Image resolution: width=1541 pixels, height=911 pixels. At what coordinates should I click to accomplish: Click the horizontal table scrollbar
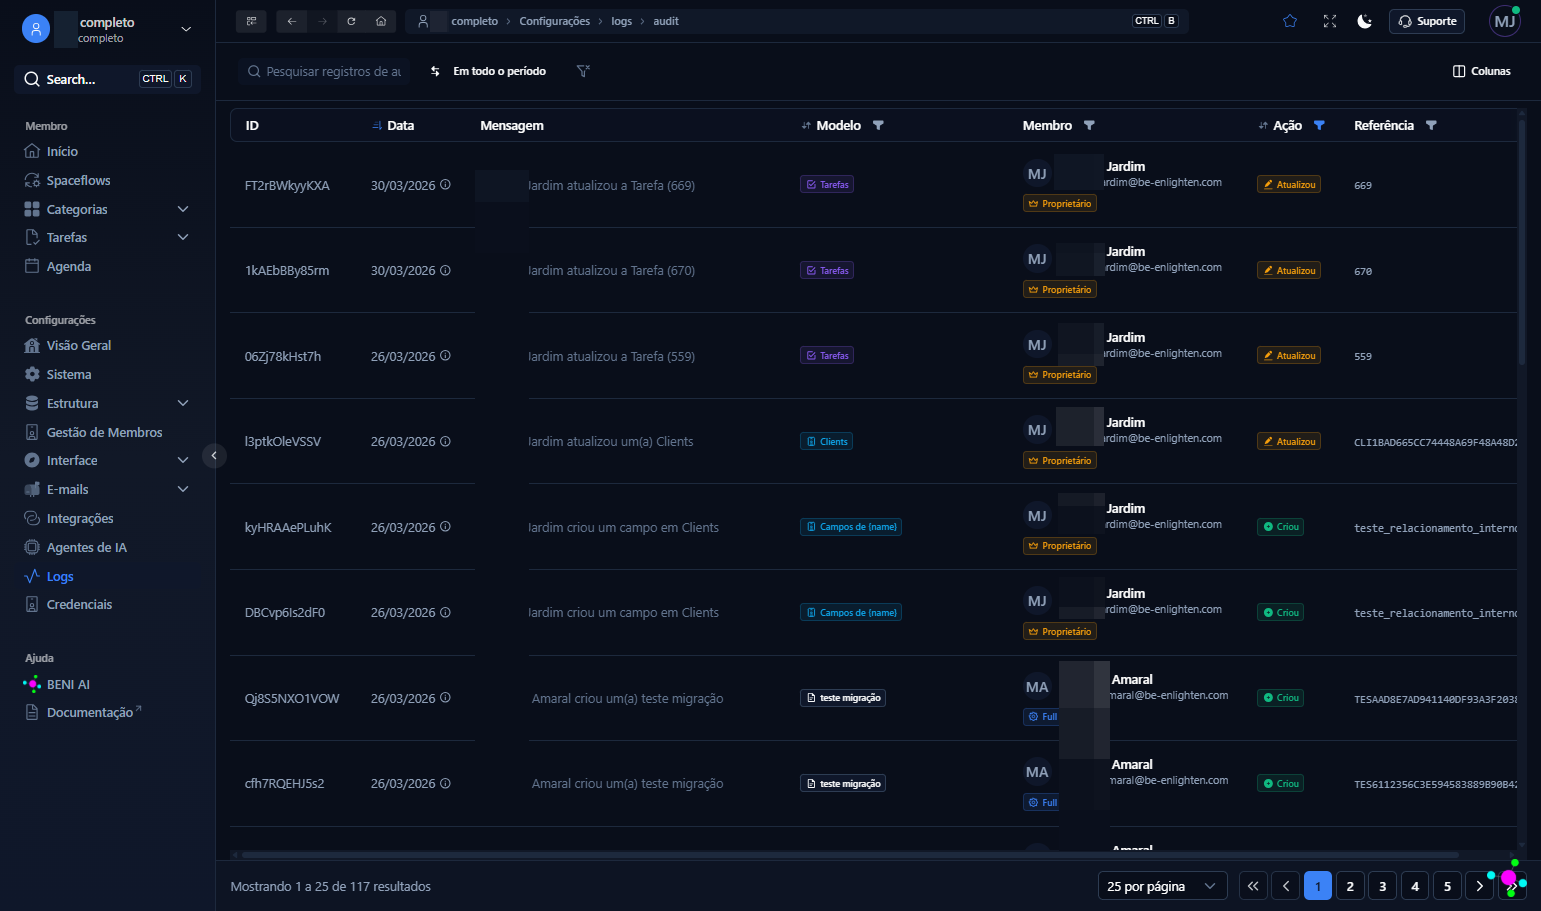point(850,855)
